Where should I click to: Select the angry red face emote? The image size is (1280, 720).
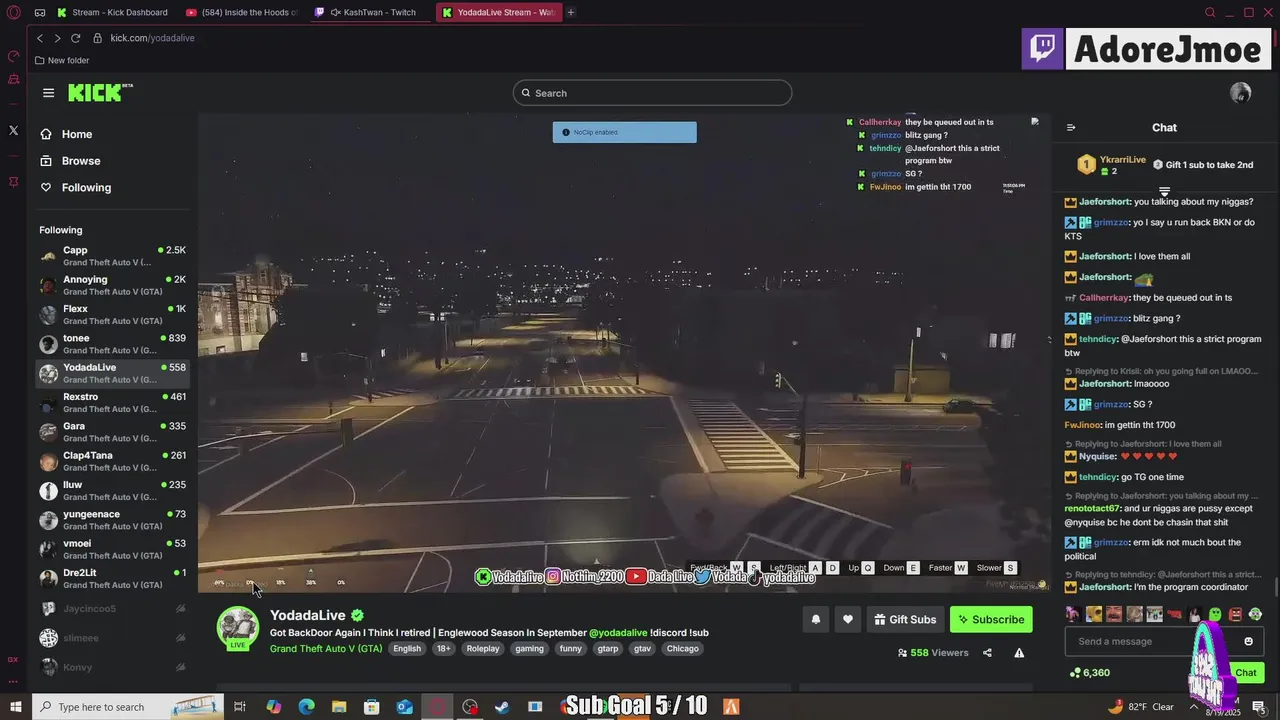coord(1235,614)
